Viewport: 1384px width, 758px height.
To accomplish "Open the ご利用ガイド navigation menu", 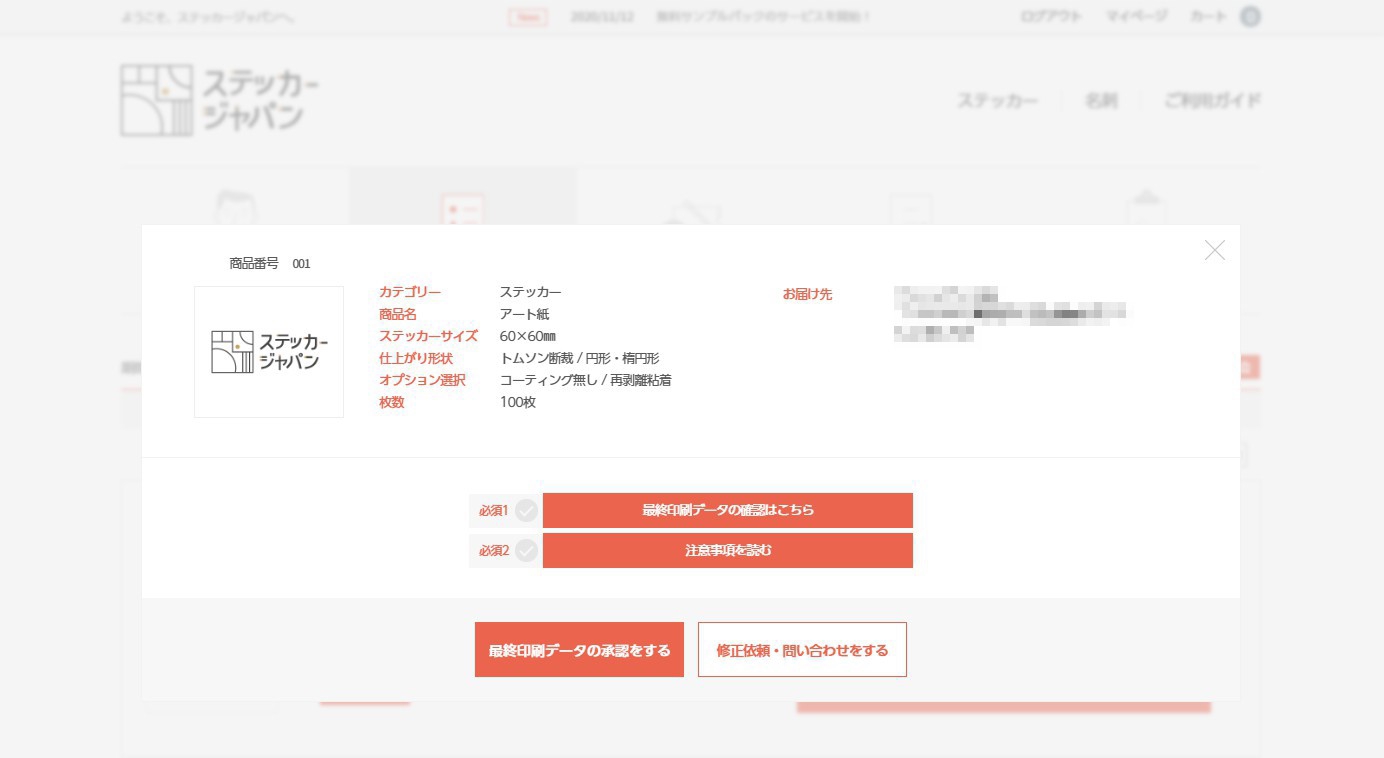I will click(1212, 101).
